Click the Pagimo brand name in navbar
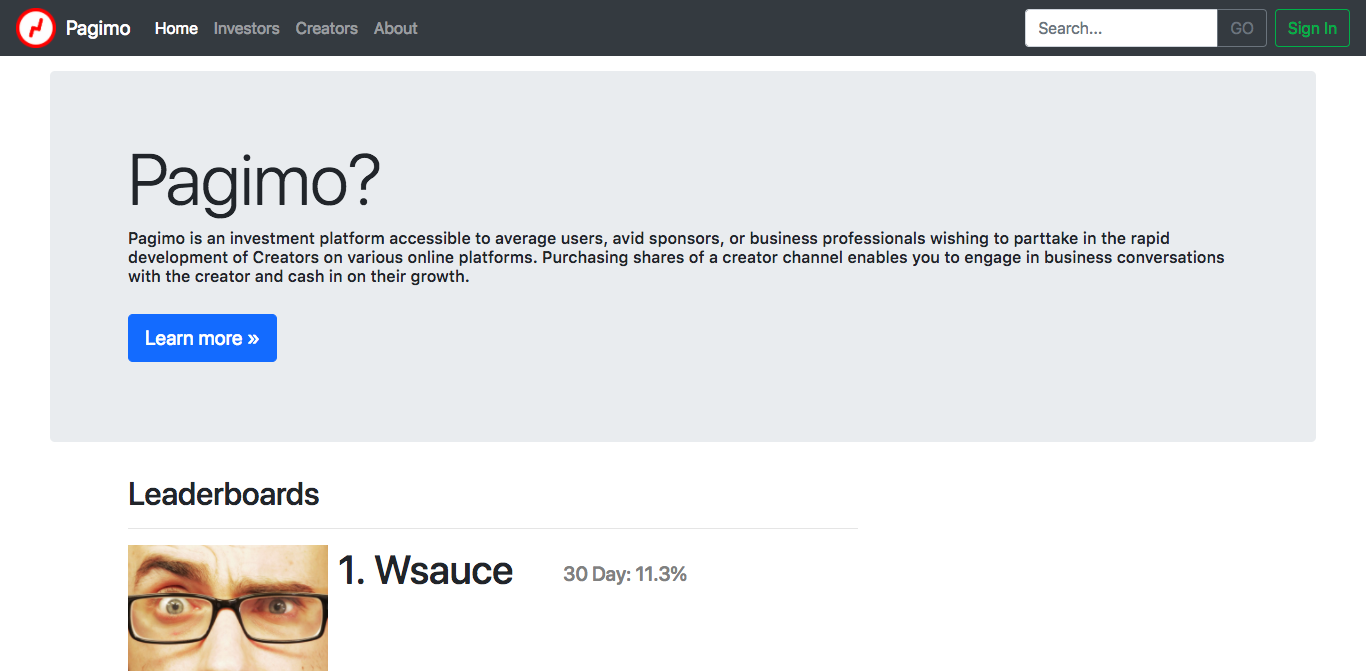 click(x=98, y=28)
